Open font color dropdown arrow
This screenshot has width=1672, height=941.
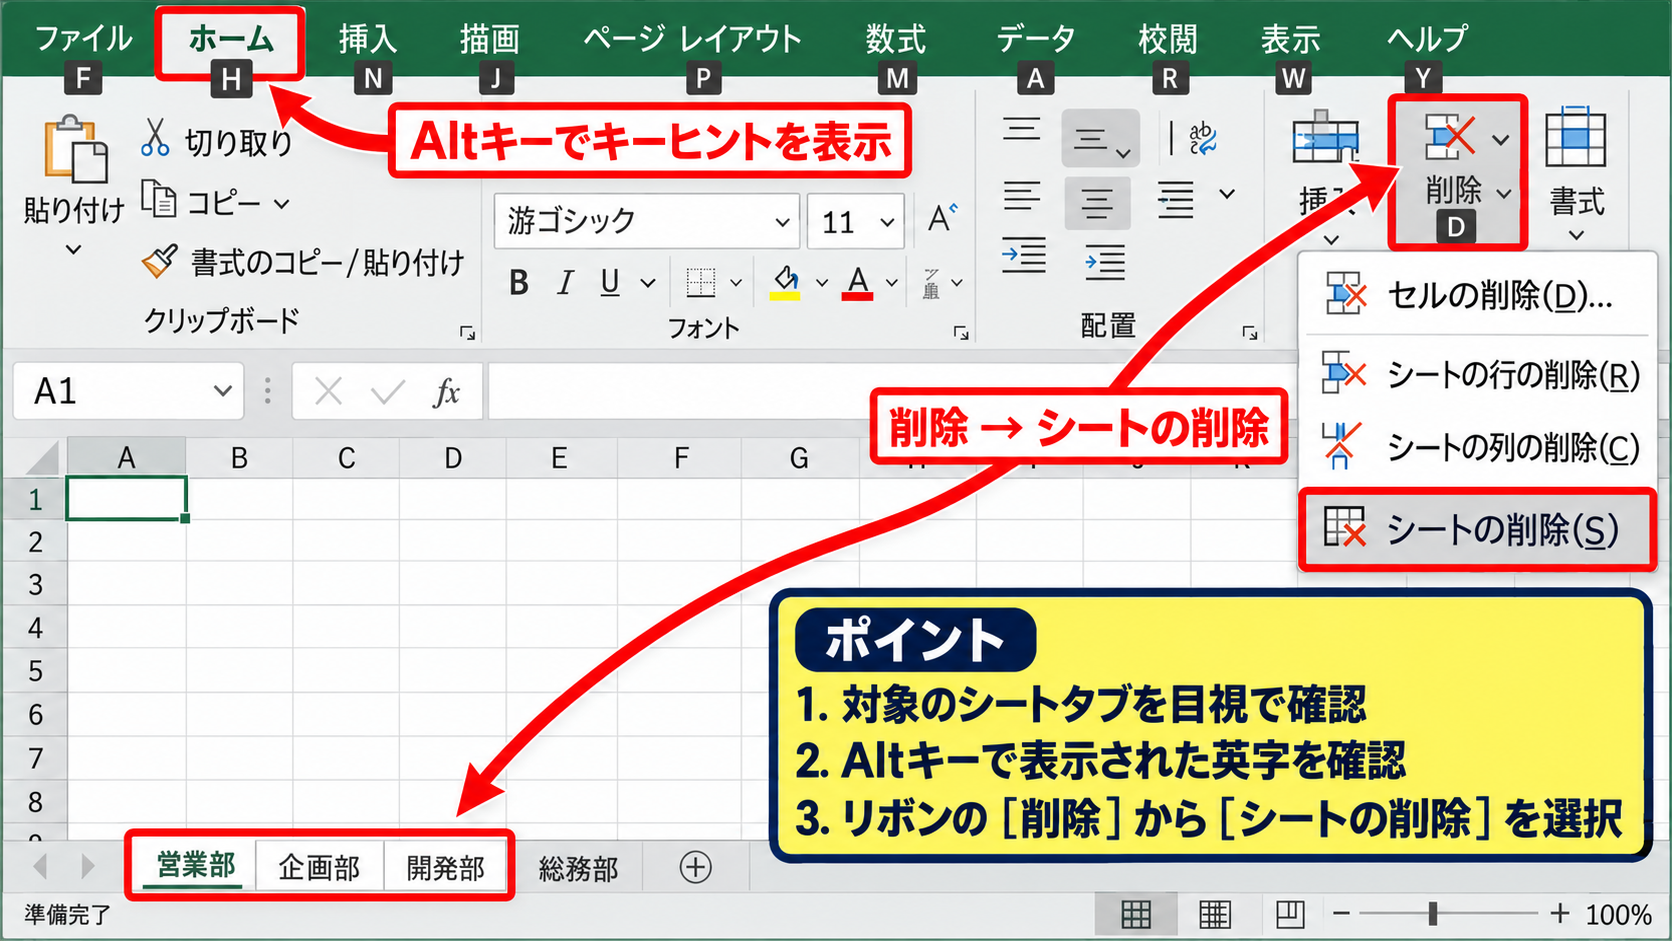892,283
